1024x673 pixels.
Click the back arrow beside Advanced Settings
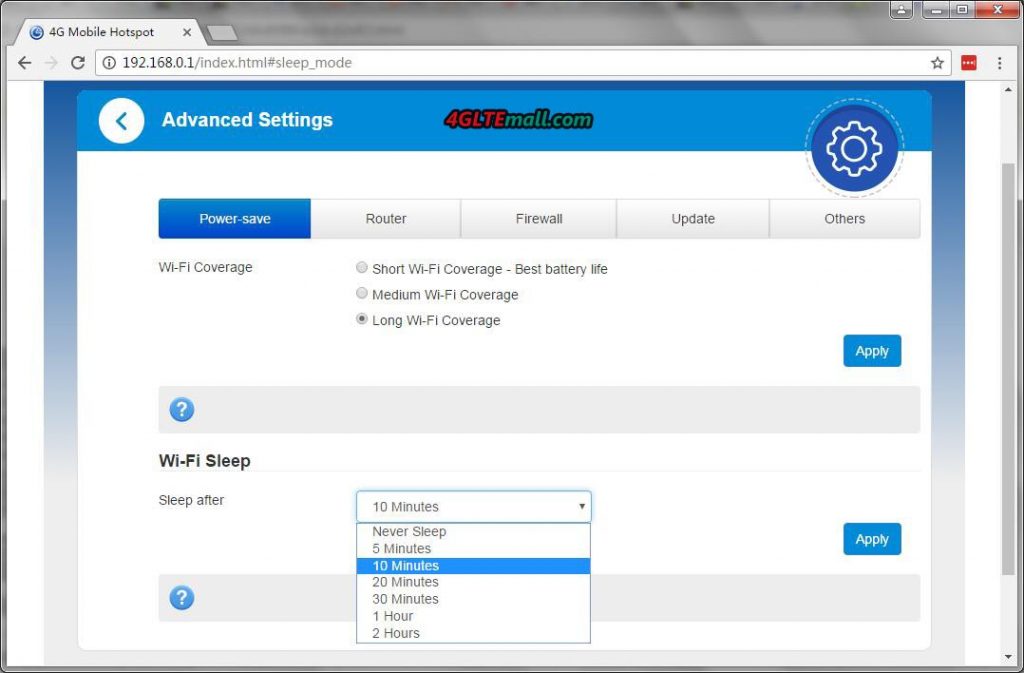[x=121, y=121]
